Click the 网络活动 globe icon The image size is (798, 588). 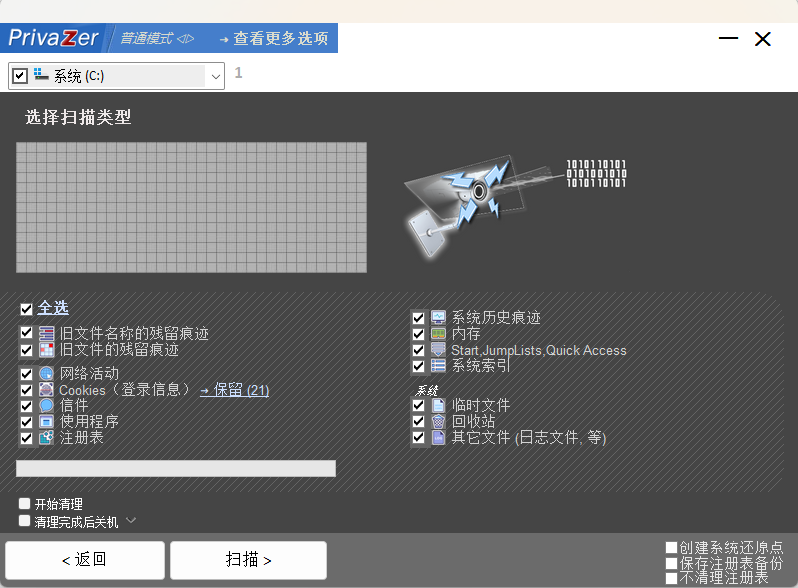(46, 373)
